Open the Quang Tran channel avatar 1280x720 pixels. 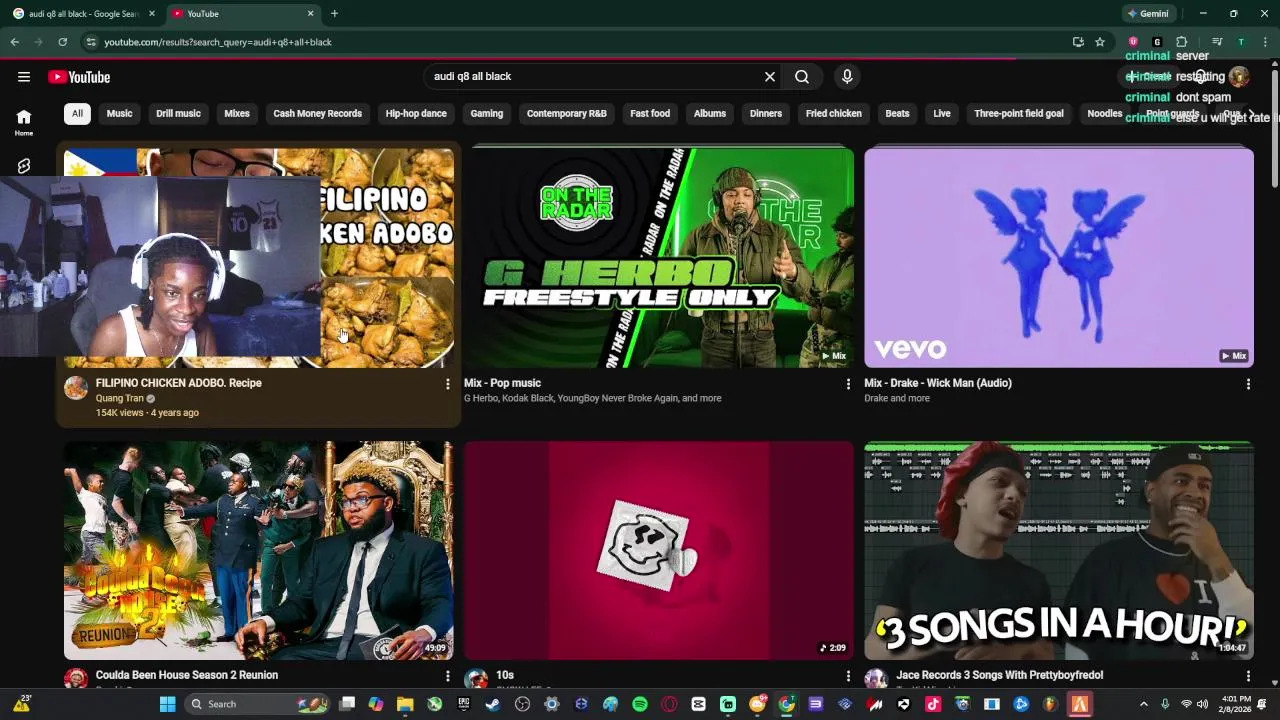(76, 388)
